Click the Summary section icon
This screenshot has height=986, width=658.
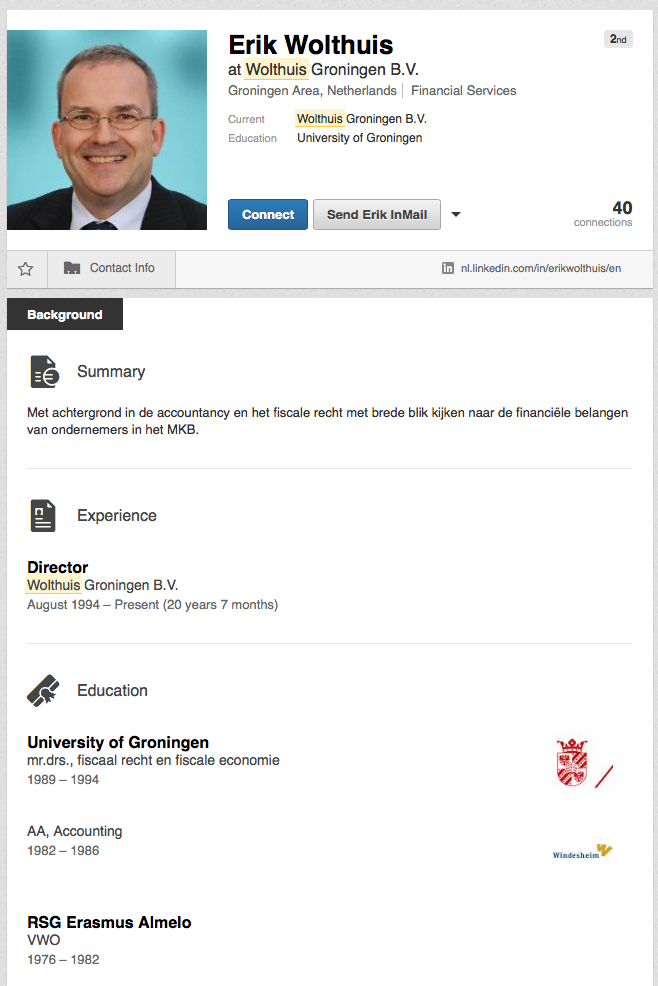(43, 372)
